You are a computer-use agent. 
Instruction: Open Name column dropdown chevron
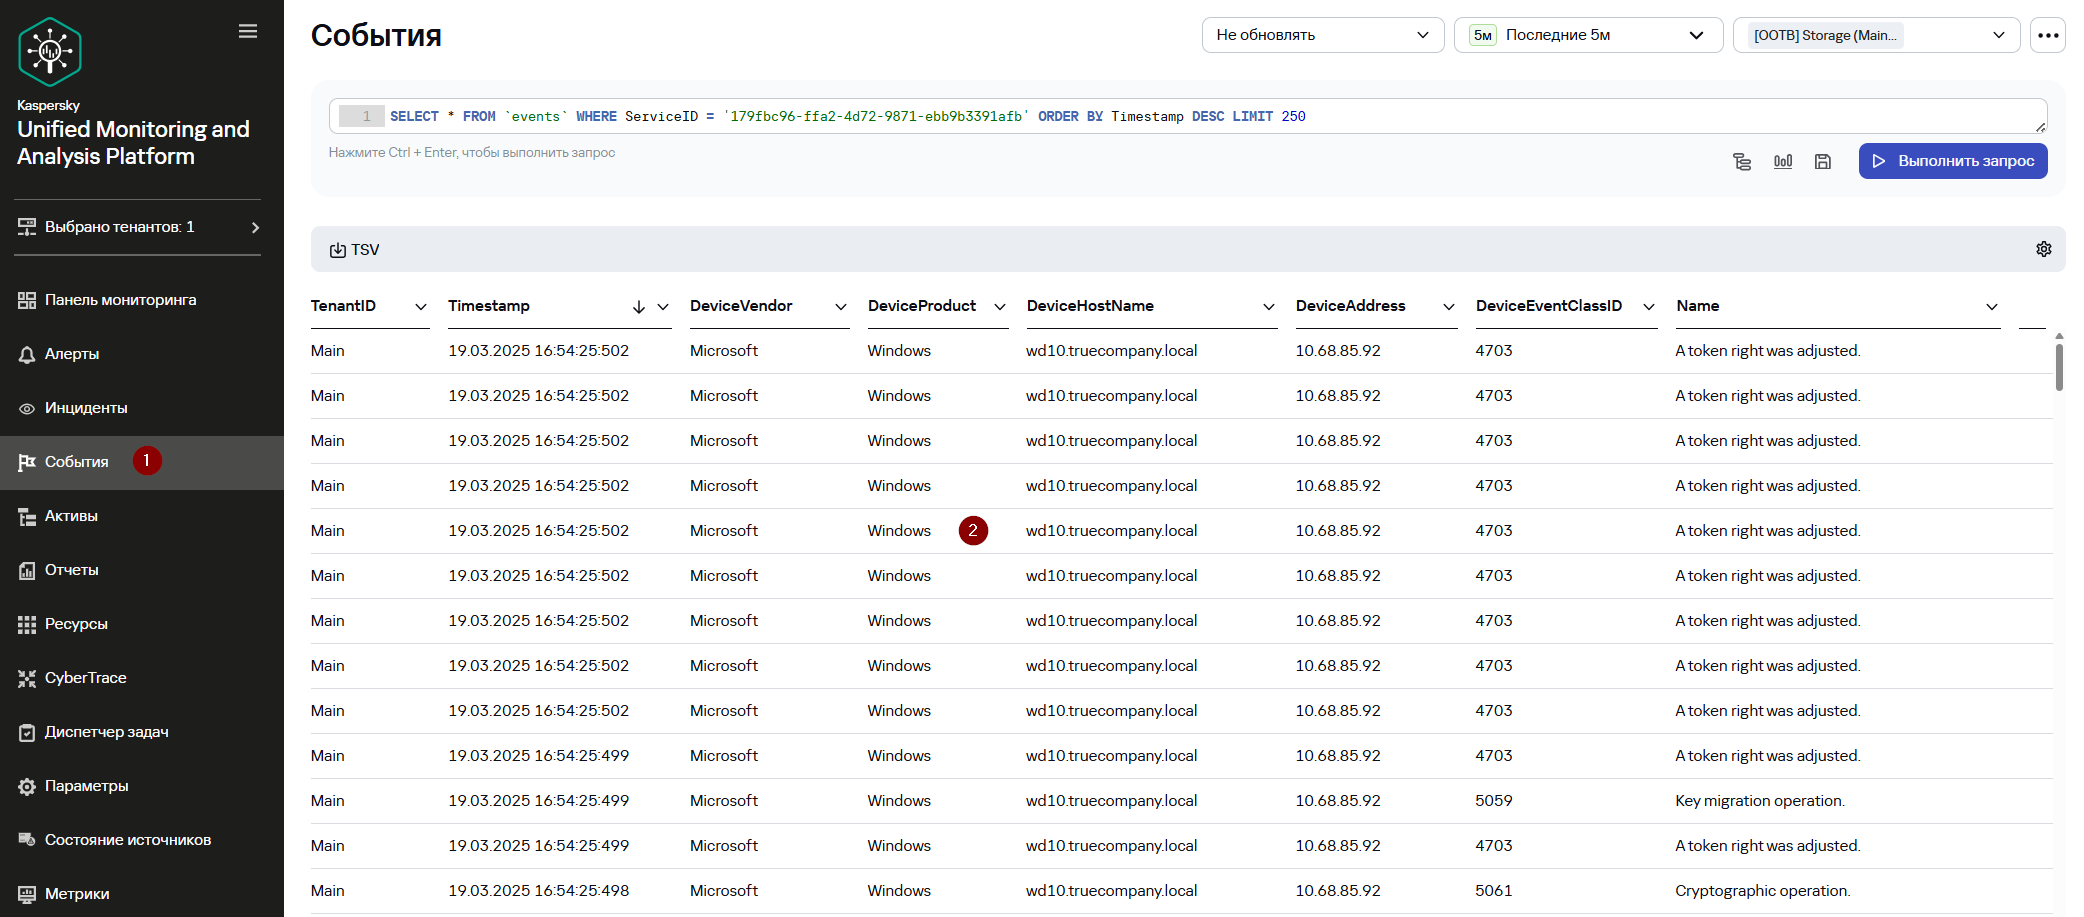(1992, 307)
